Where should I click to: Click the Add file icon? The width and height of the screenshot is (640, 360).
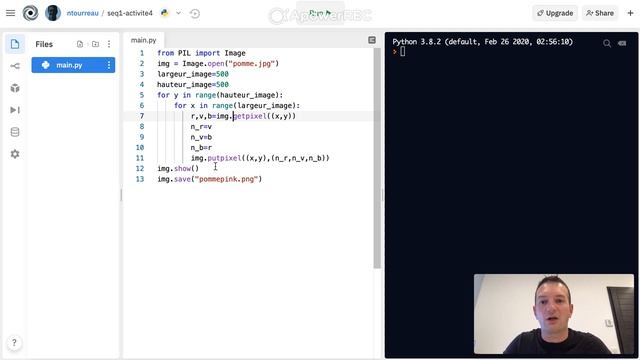80,44
